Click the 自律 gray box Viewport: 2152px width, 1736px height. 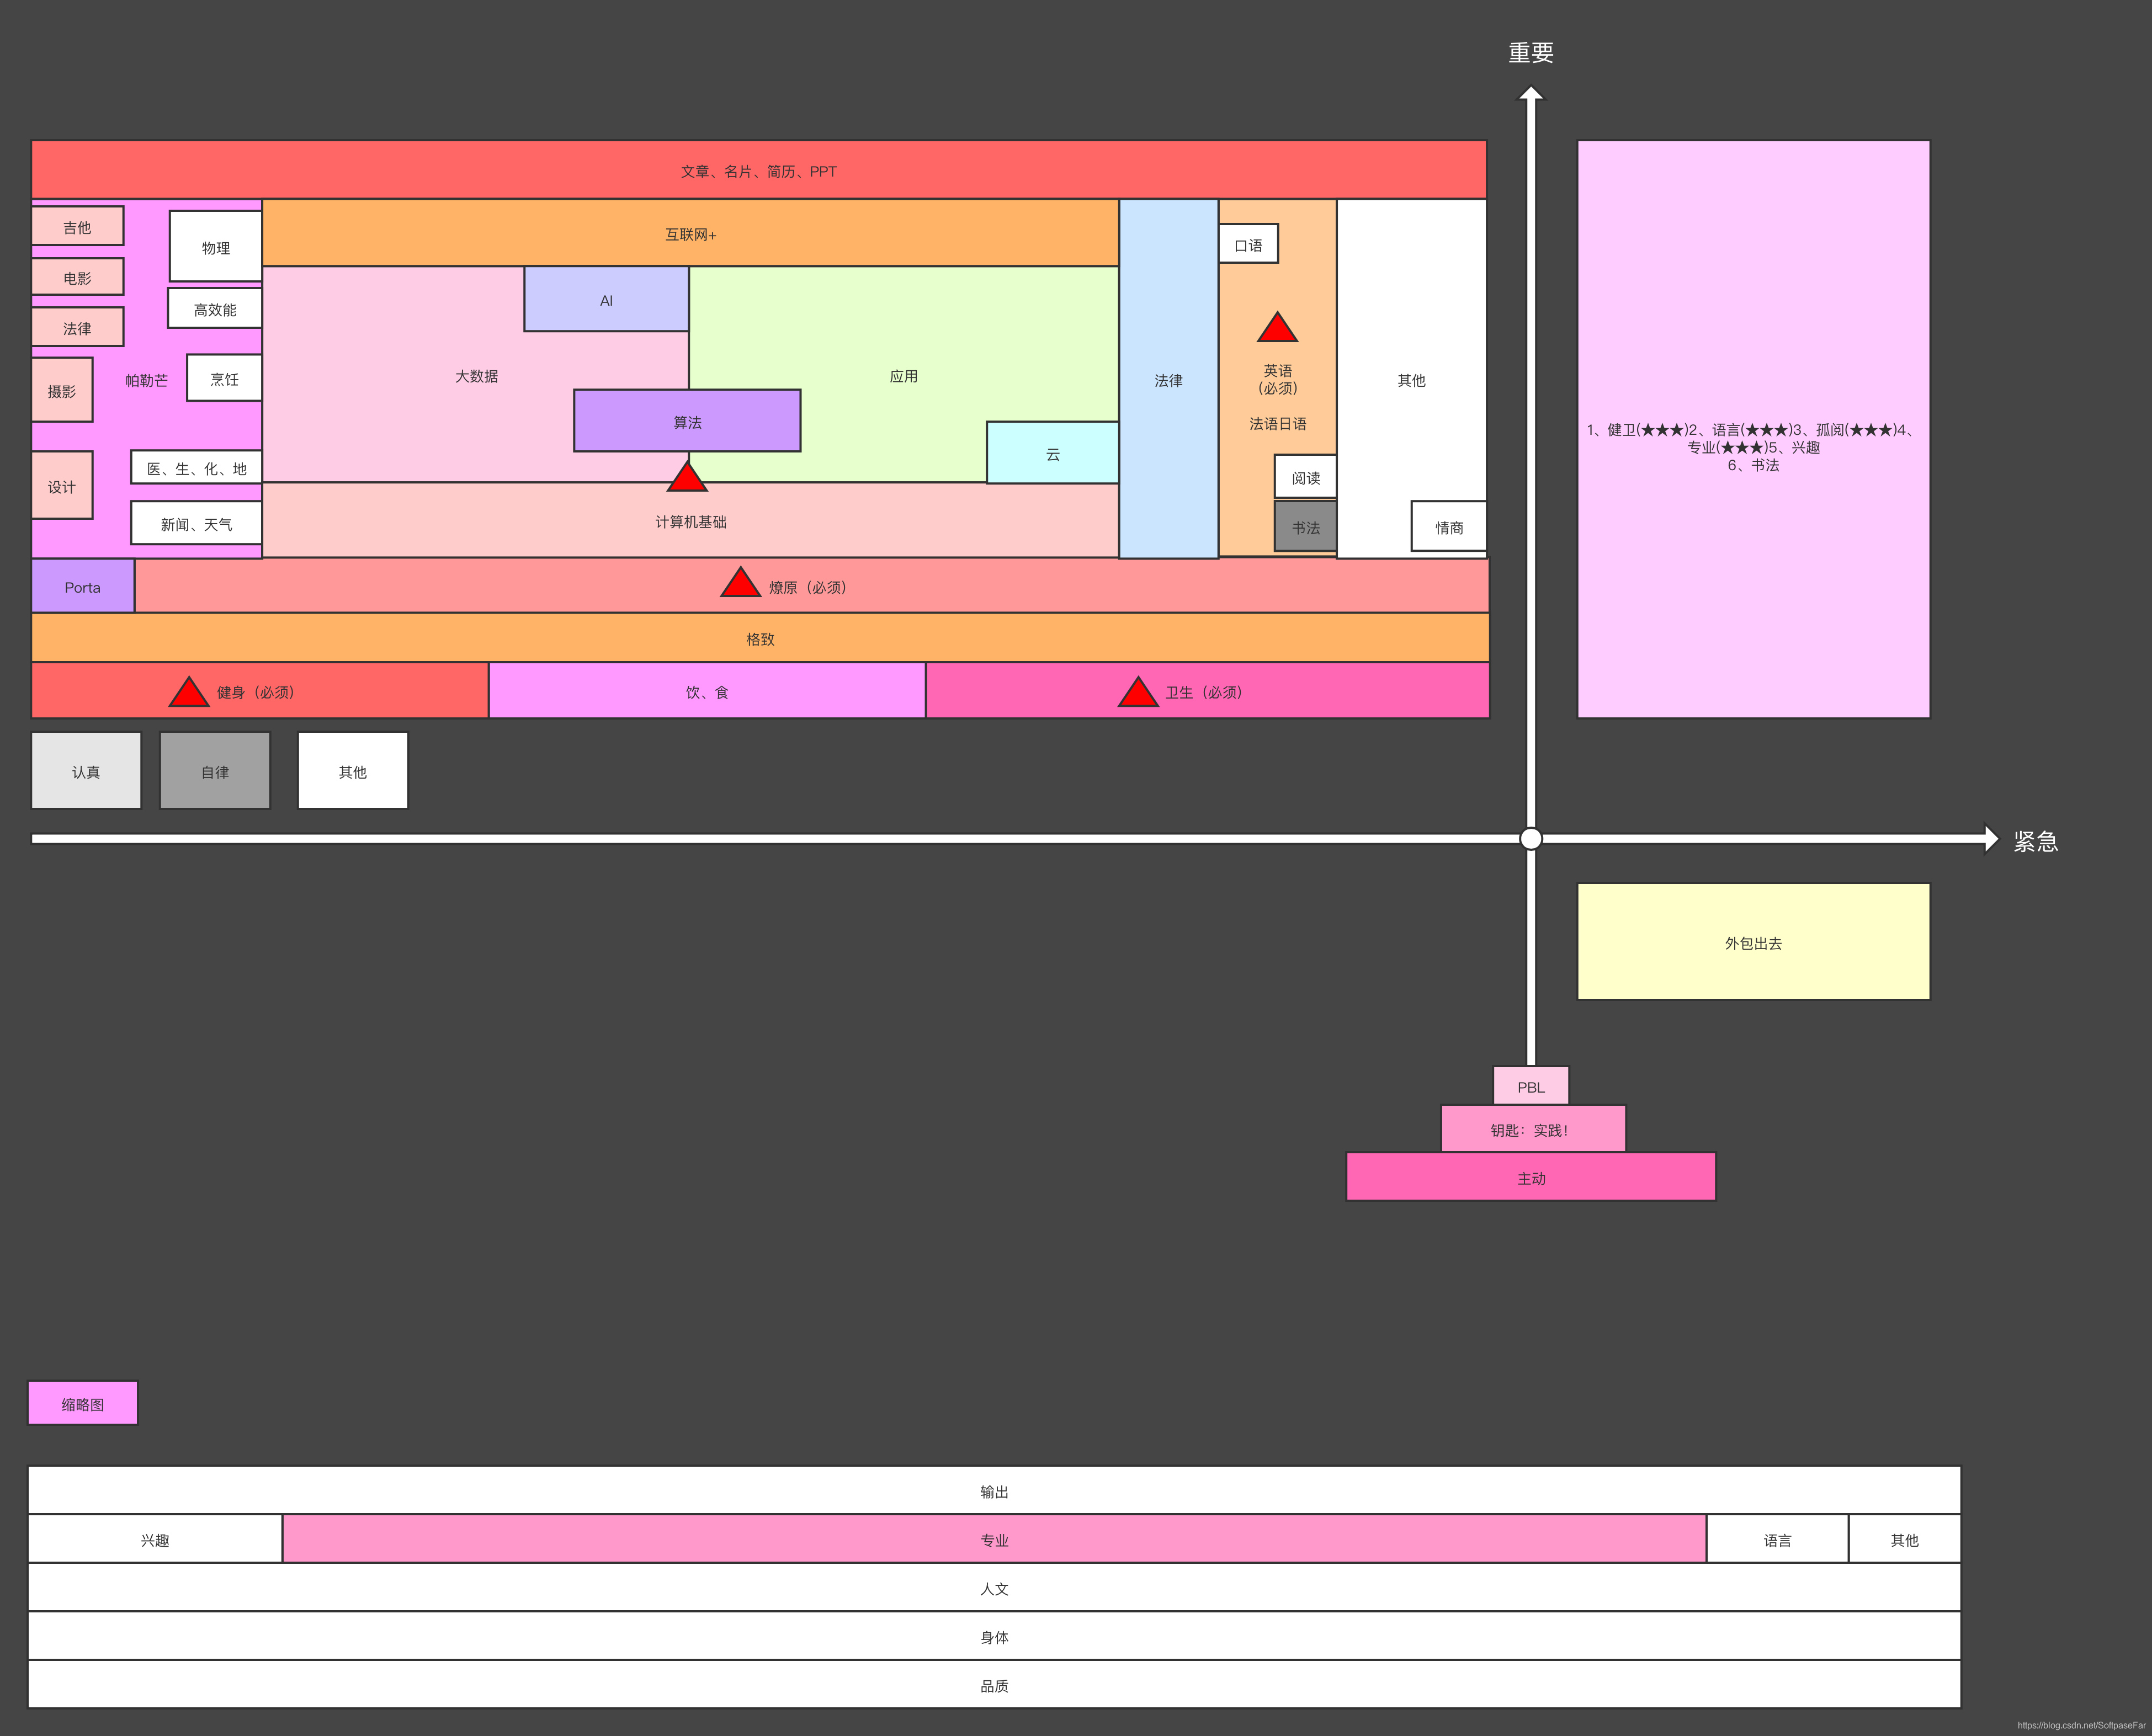[x=215, y=771]
